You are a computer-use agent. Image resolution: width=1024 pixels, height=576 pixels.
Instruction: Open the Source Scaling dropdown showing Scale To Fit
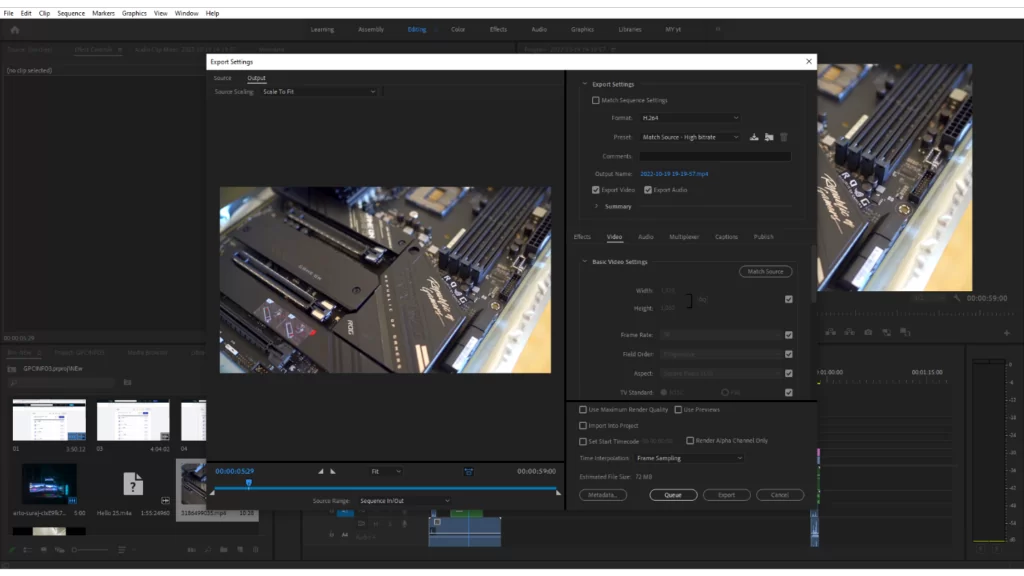[x=319, y=92]
